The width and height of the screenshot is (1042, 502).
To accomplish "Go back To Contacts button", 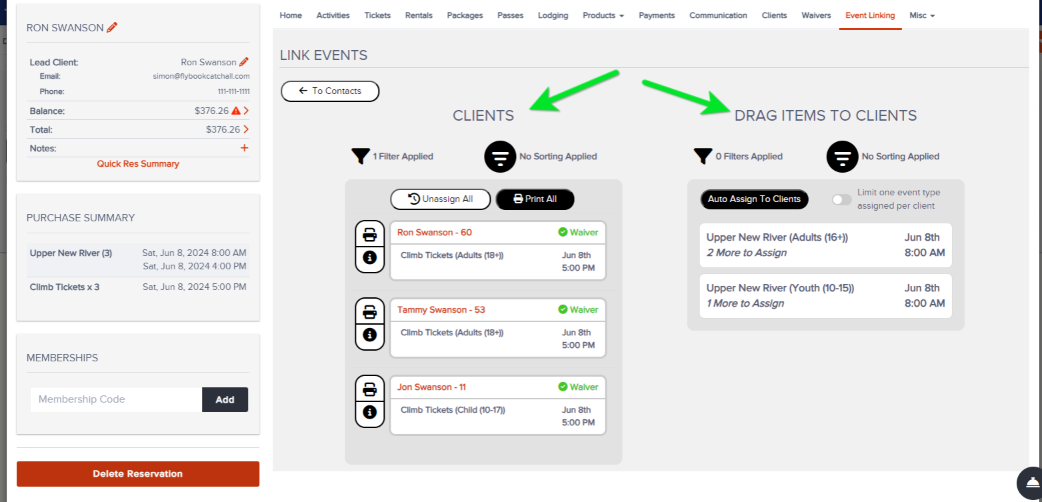I will coord(330,91).
